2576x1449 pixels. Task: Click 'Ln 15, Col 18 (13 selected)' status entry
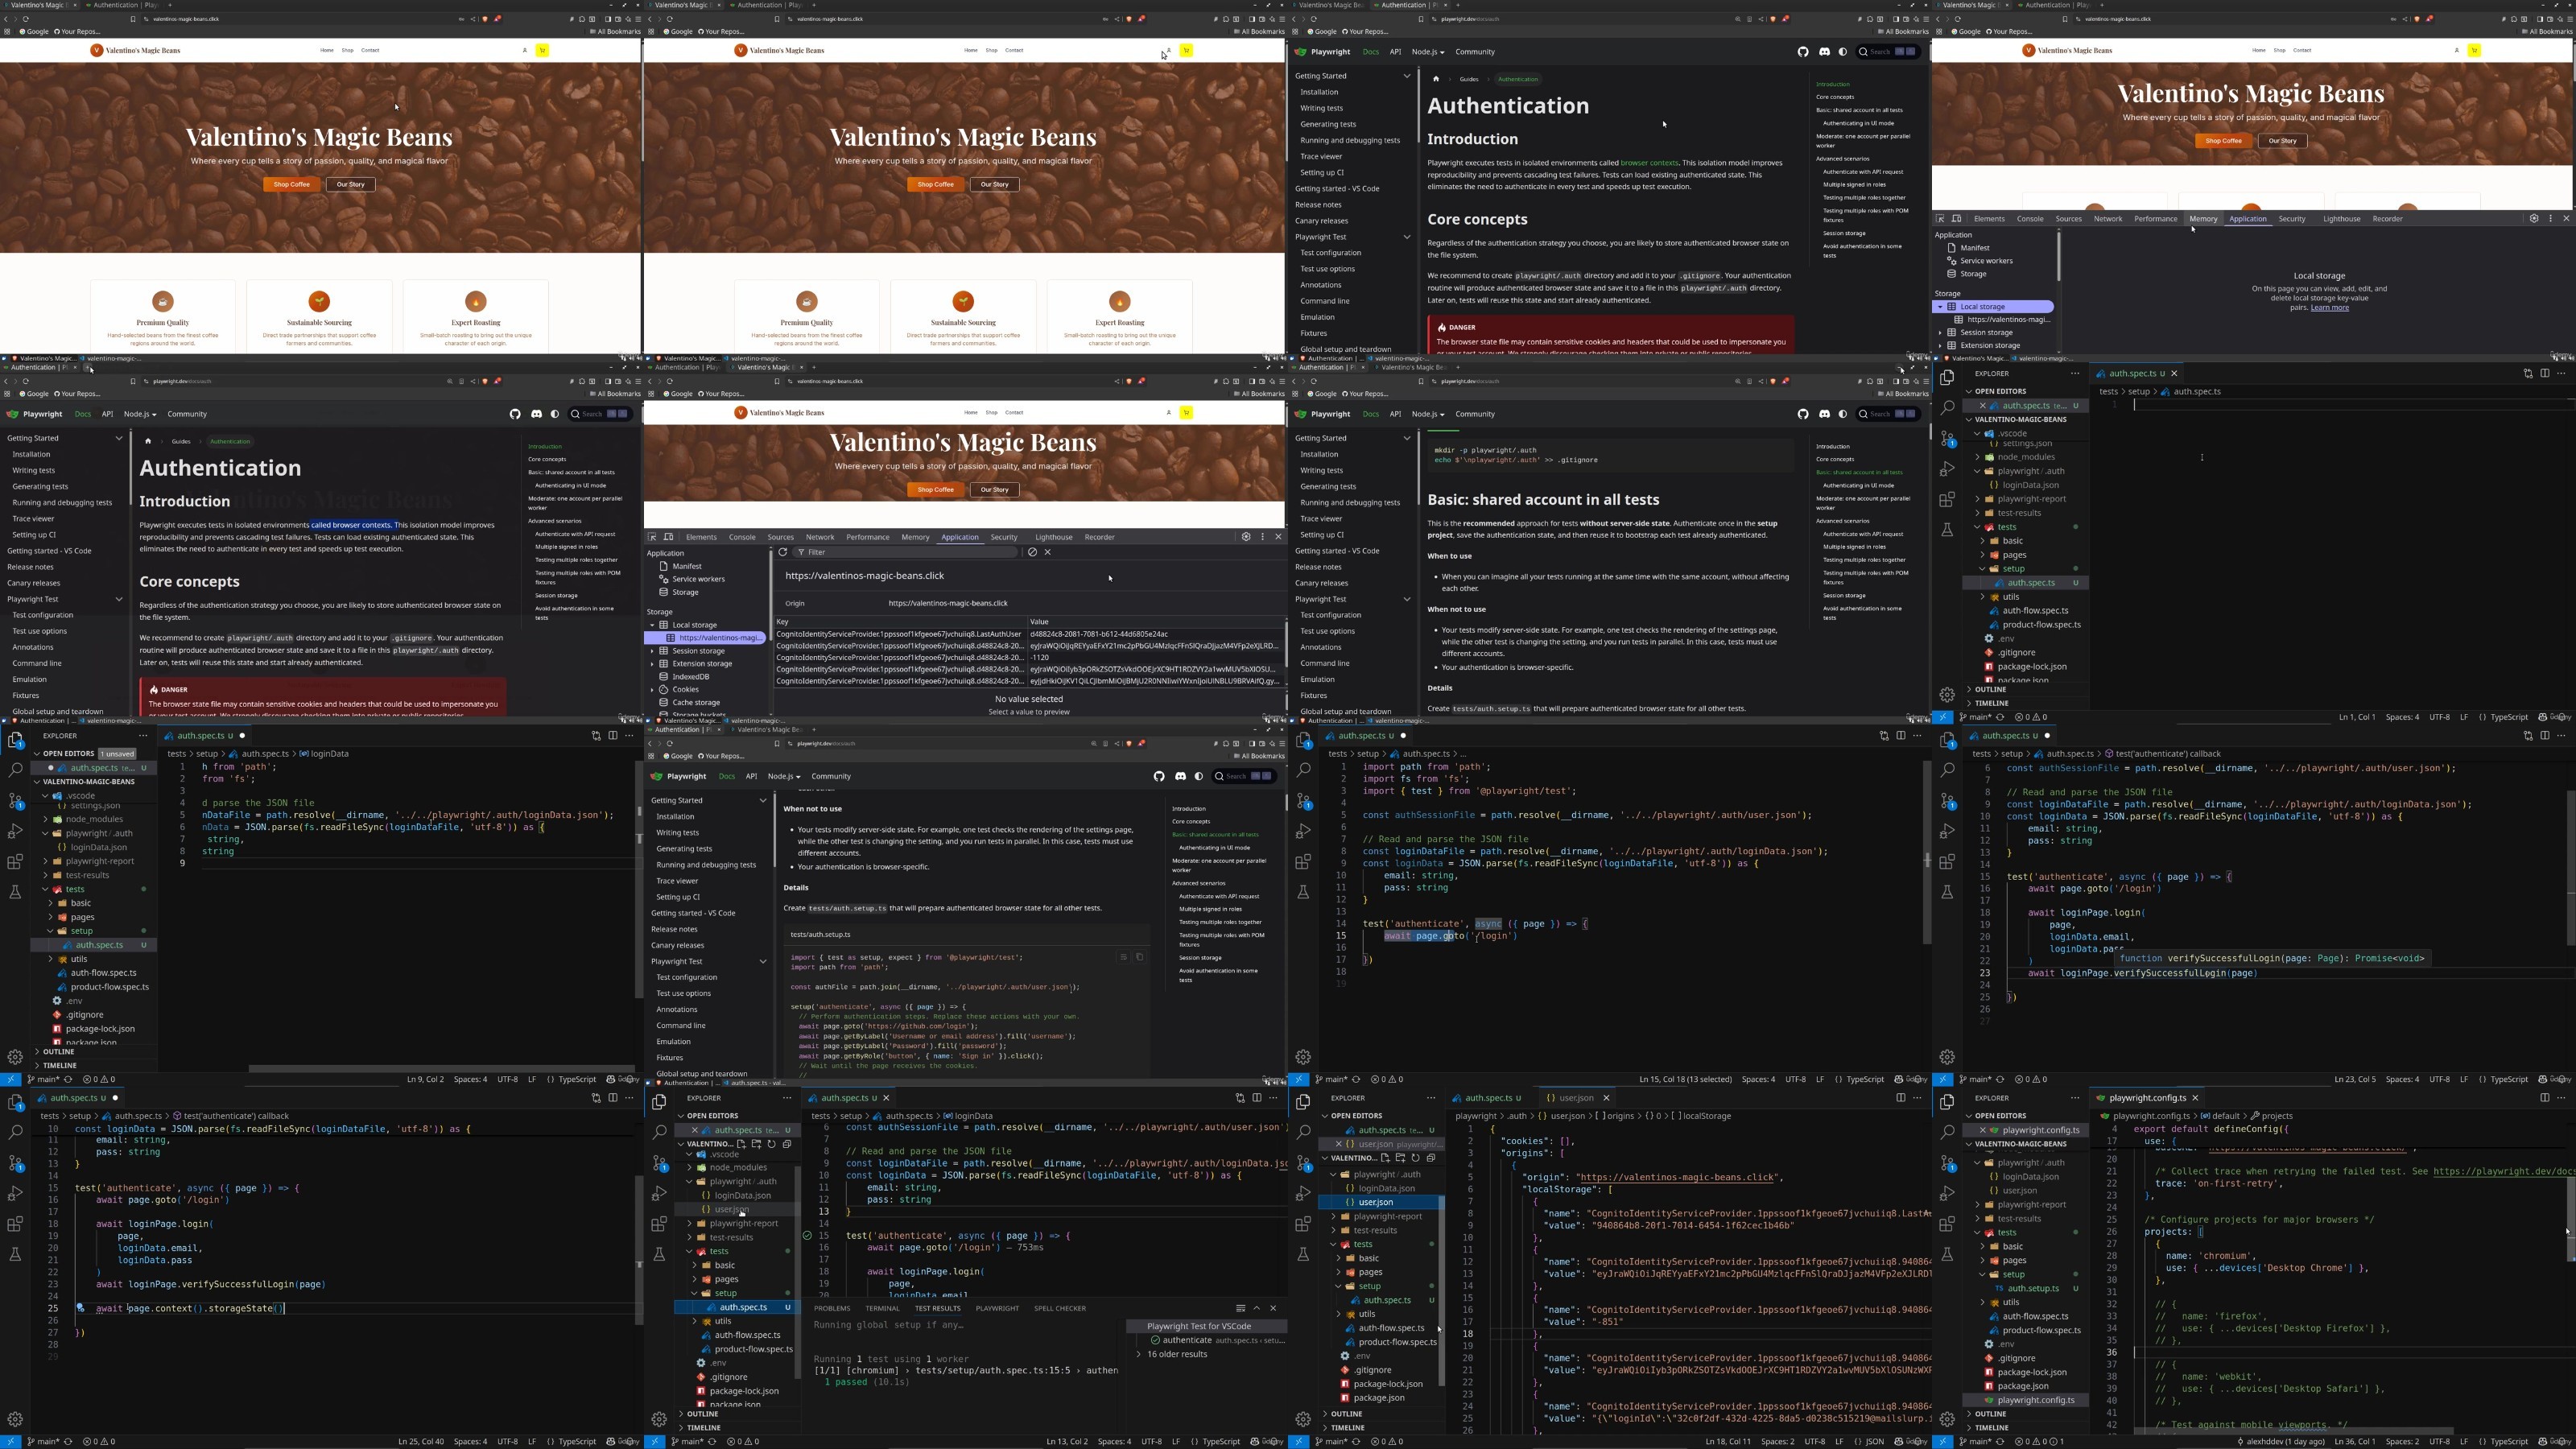point(1687,1080)
